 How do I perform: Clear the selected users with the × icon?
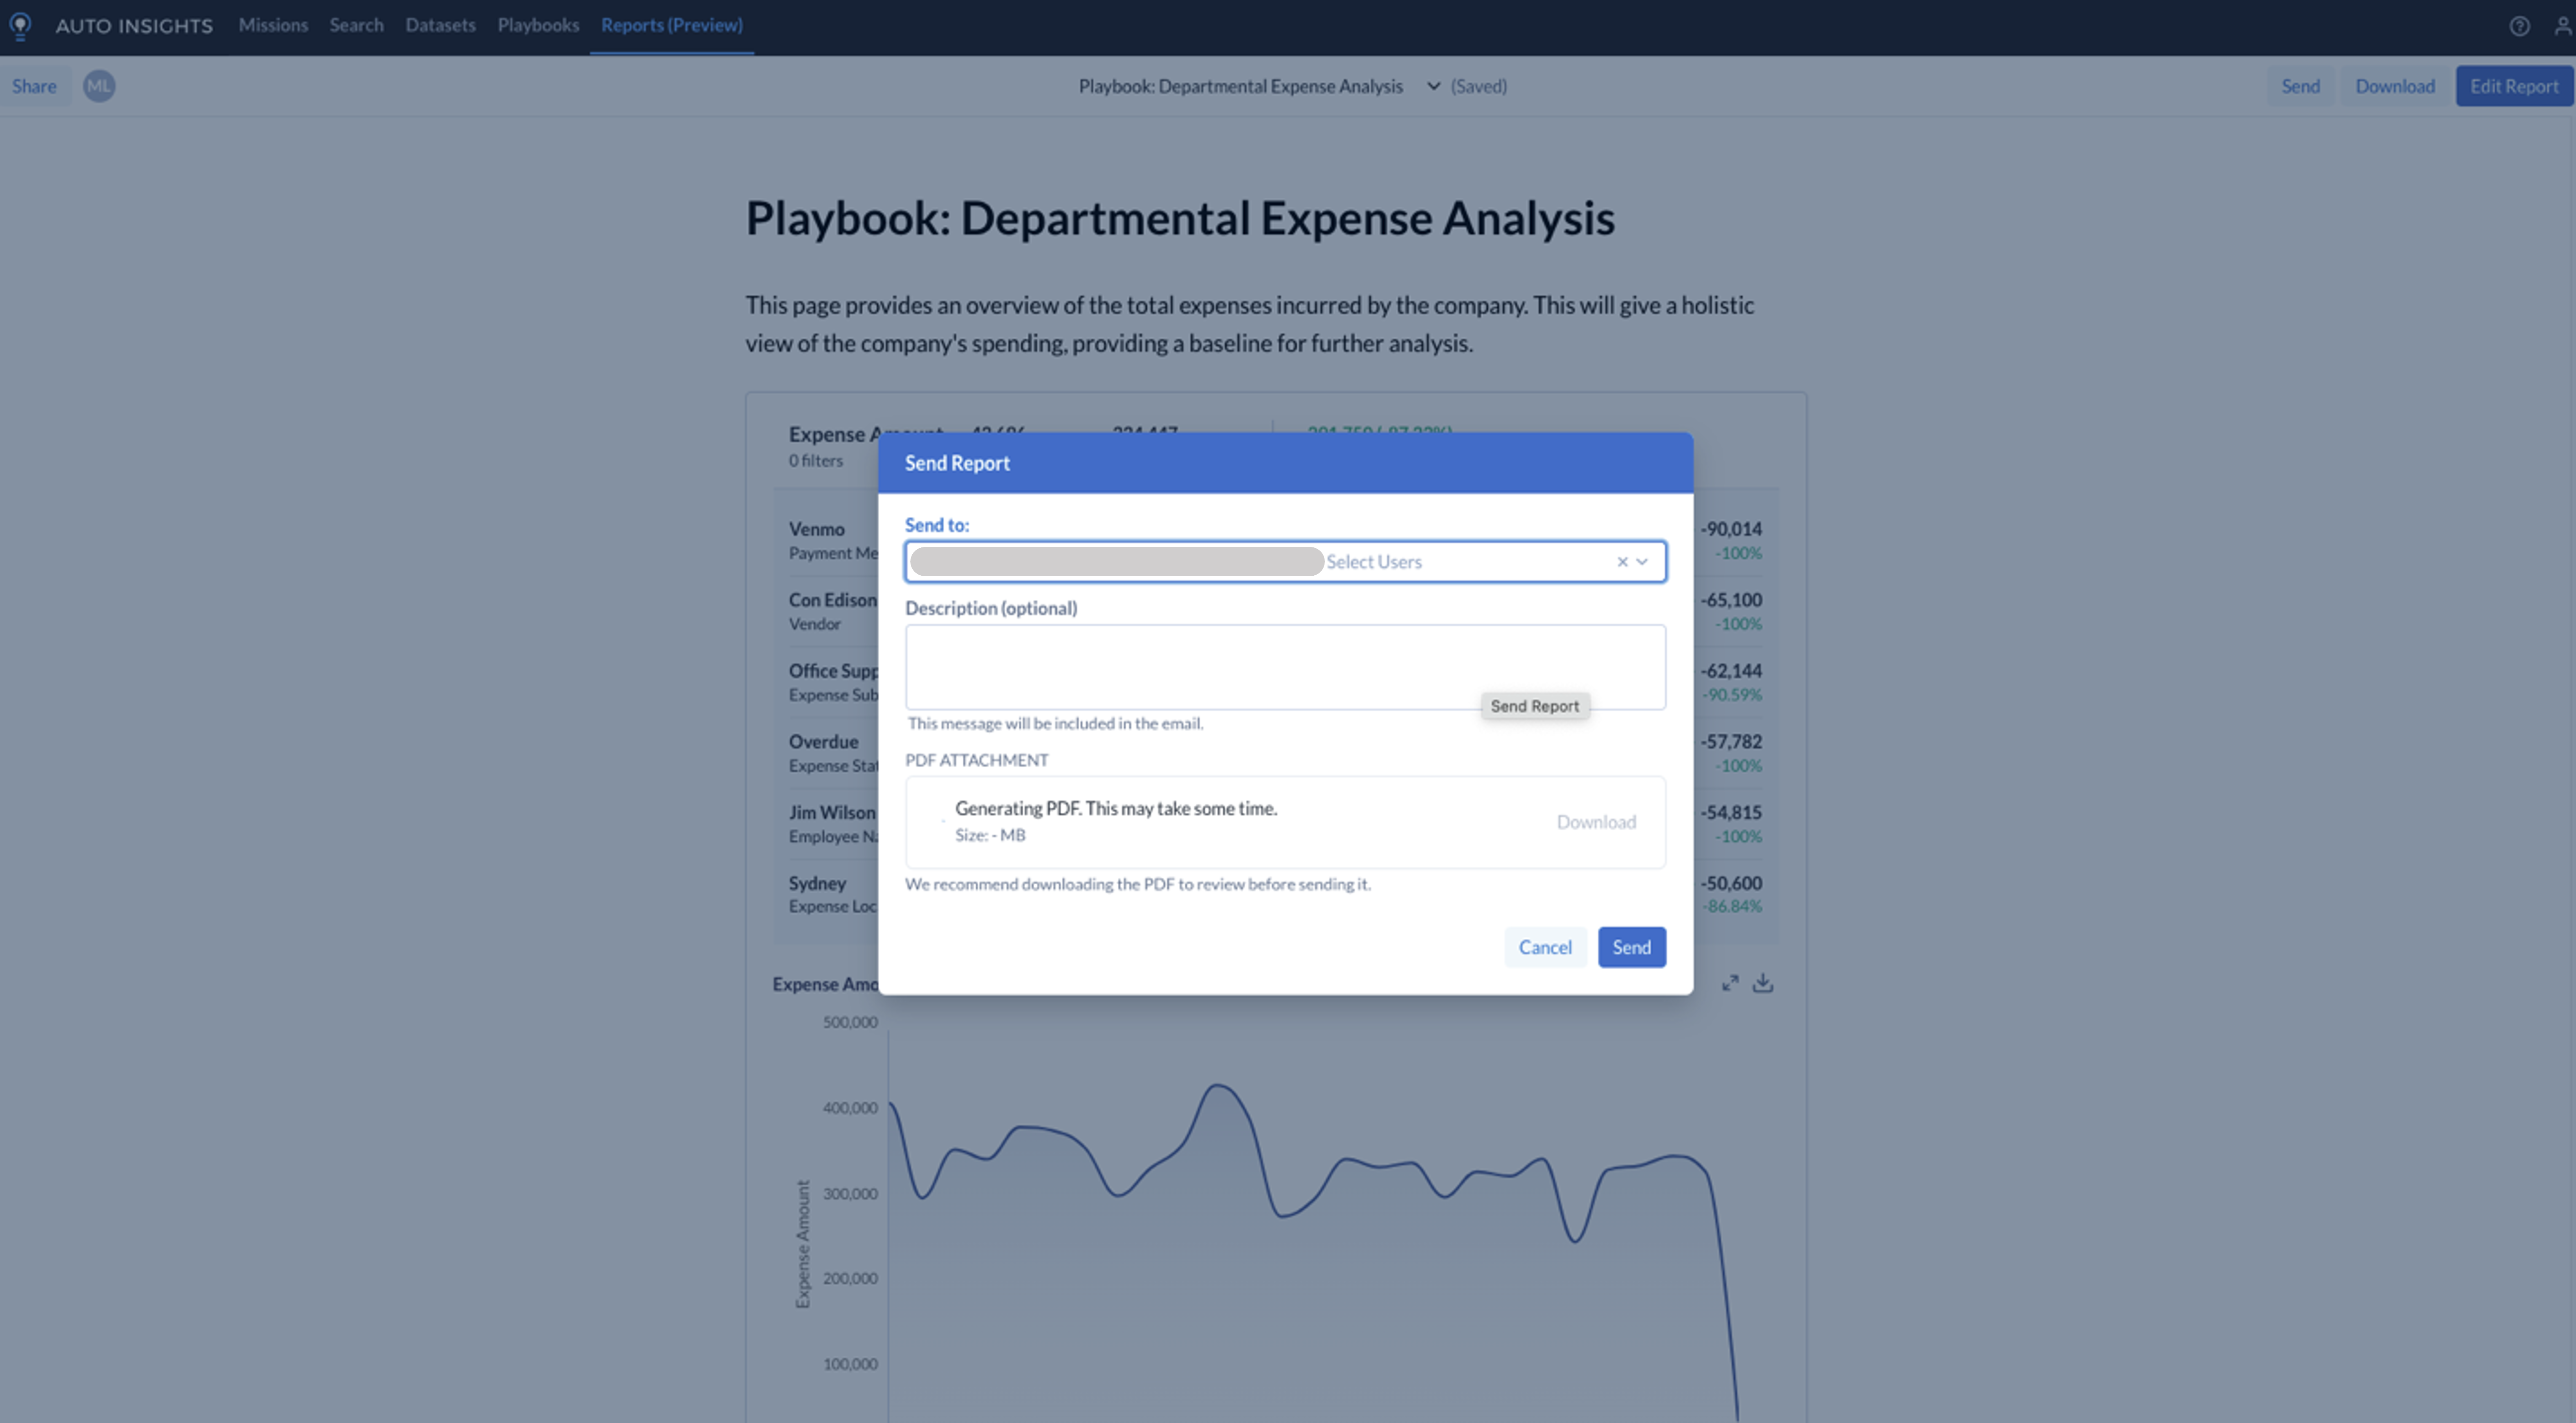(x=1621, y=561)
